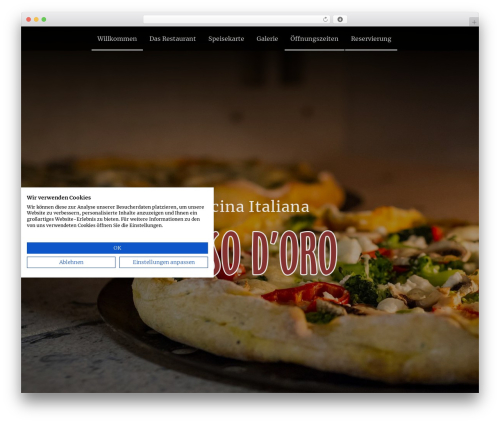This screenshot has width=500, height=423.
Task: Click the 'D'ORO' logo text
Action: click(294, 253)
